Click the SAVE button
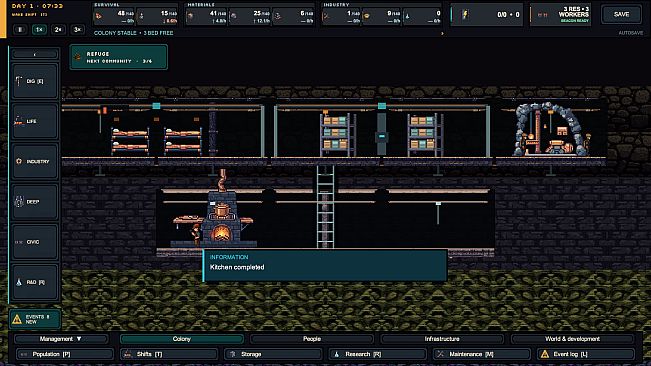Image resolution: width=651 pixels, height=366 pixels. 621,15
